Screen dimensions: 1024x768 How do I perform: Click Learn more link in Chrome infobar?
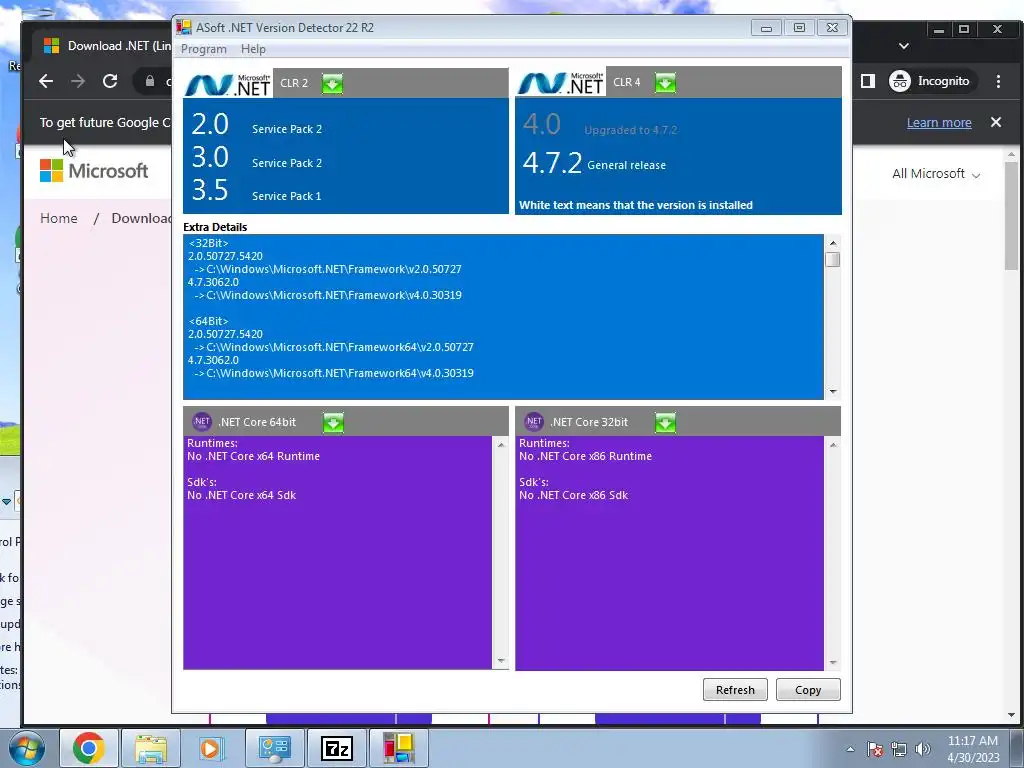[938, 122]
